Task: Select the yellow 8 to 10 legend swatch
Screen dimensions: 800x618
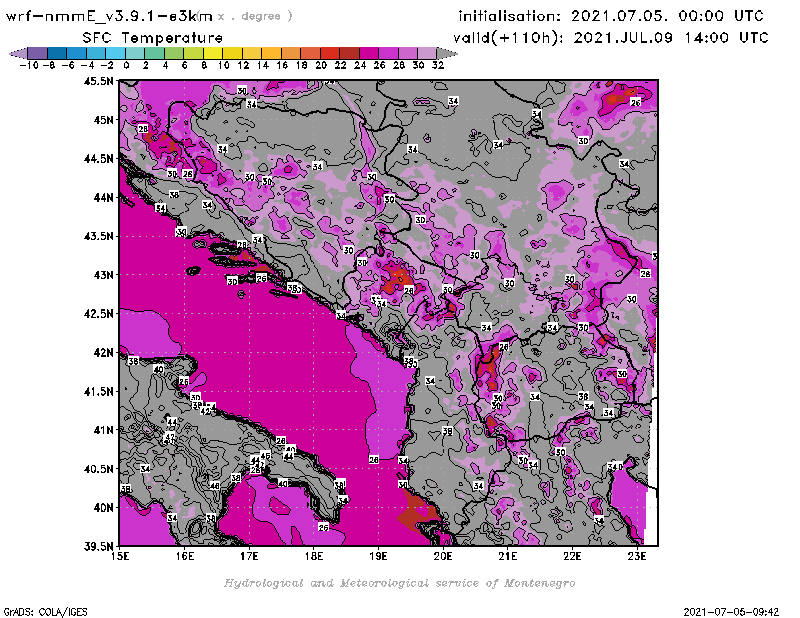Action: point(213,53)
